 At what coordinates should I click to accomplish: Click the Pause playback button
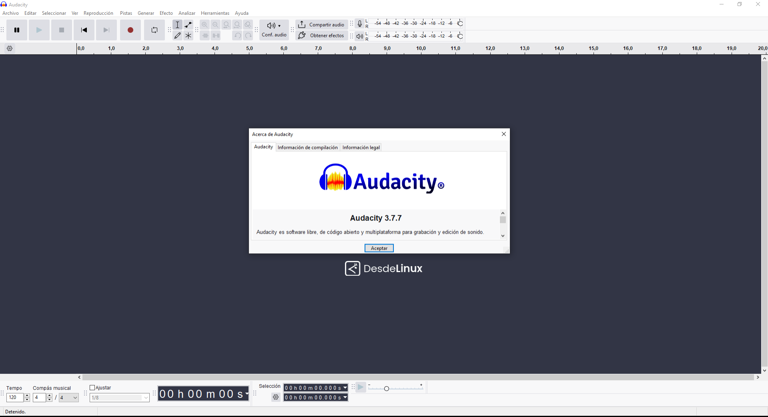click(x=17, y=30)
